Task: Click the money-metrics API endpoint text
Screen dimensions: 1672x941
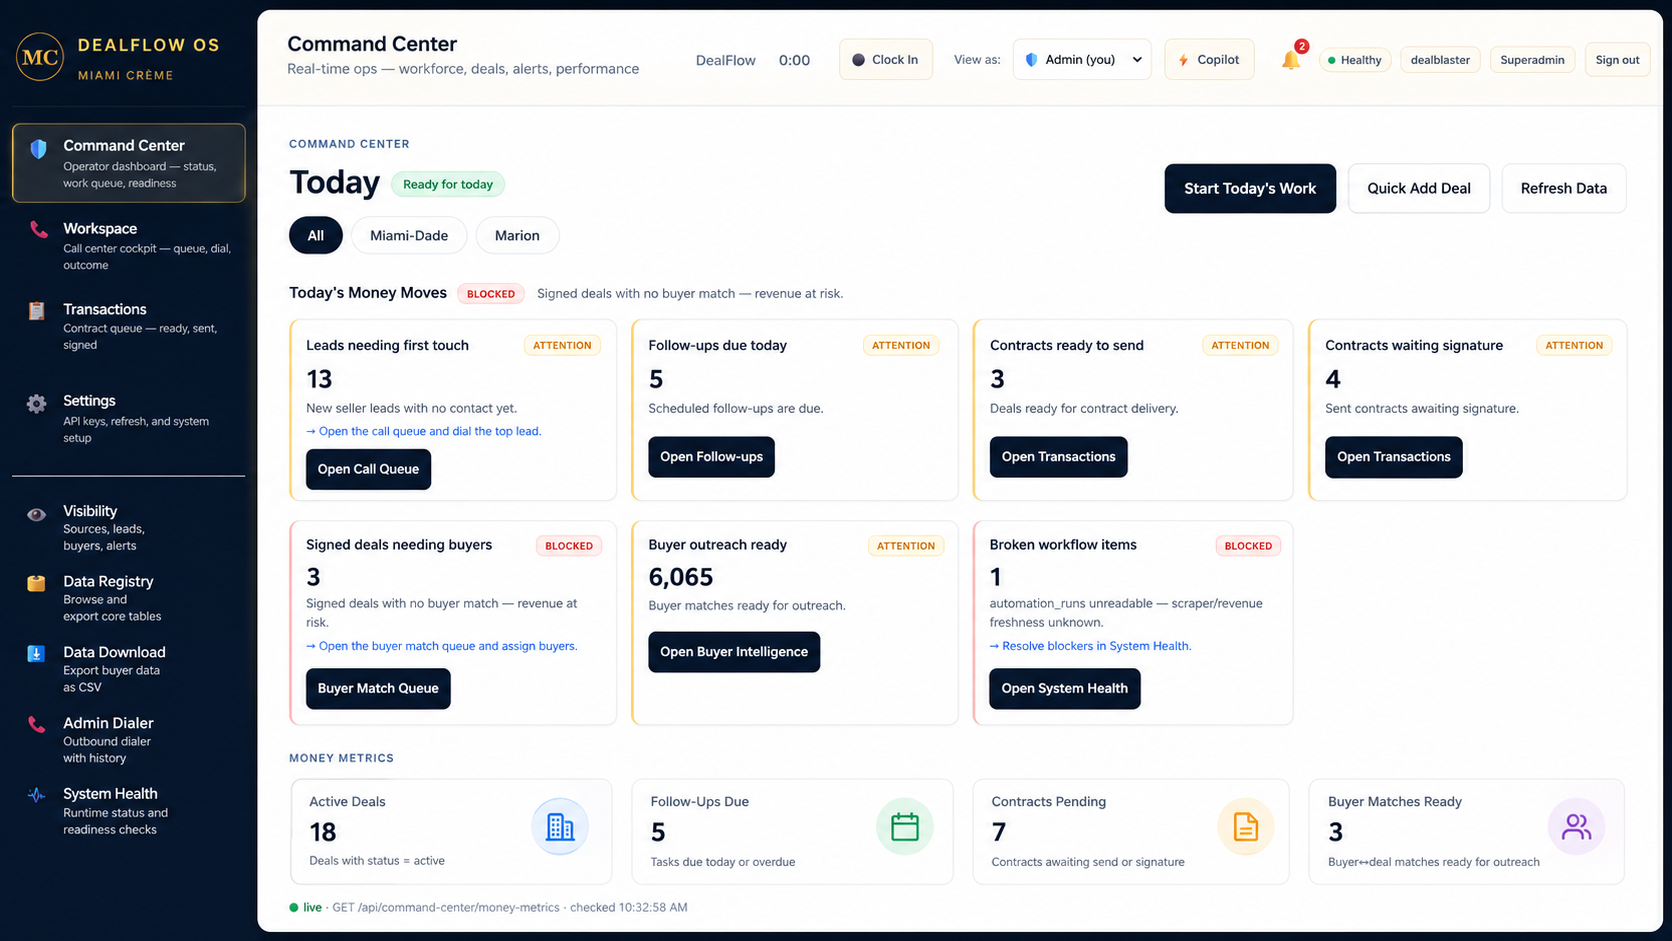Action: [445, 908]
